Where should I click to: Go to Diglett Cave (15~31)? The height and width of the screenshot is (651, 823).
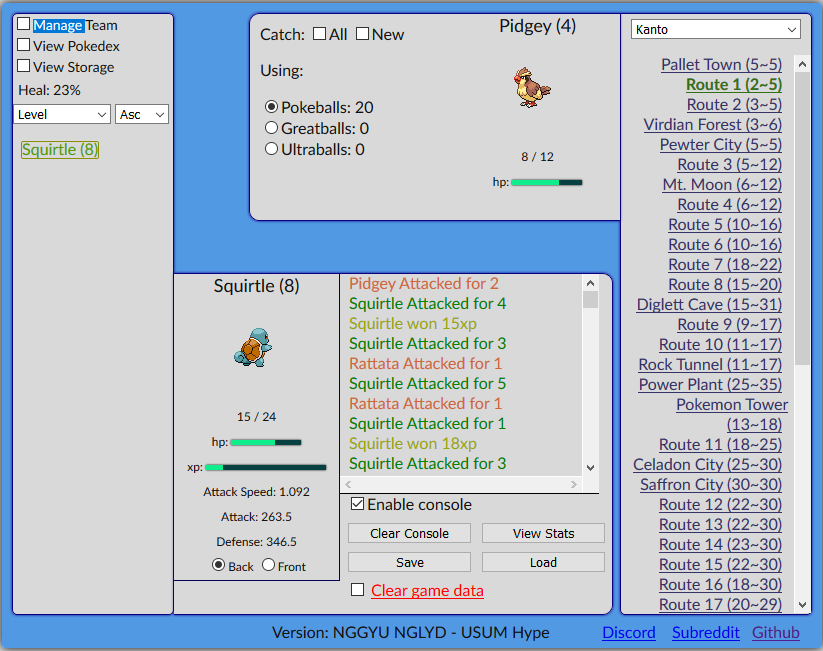point(710,304)
